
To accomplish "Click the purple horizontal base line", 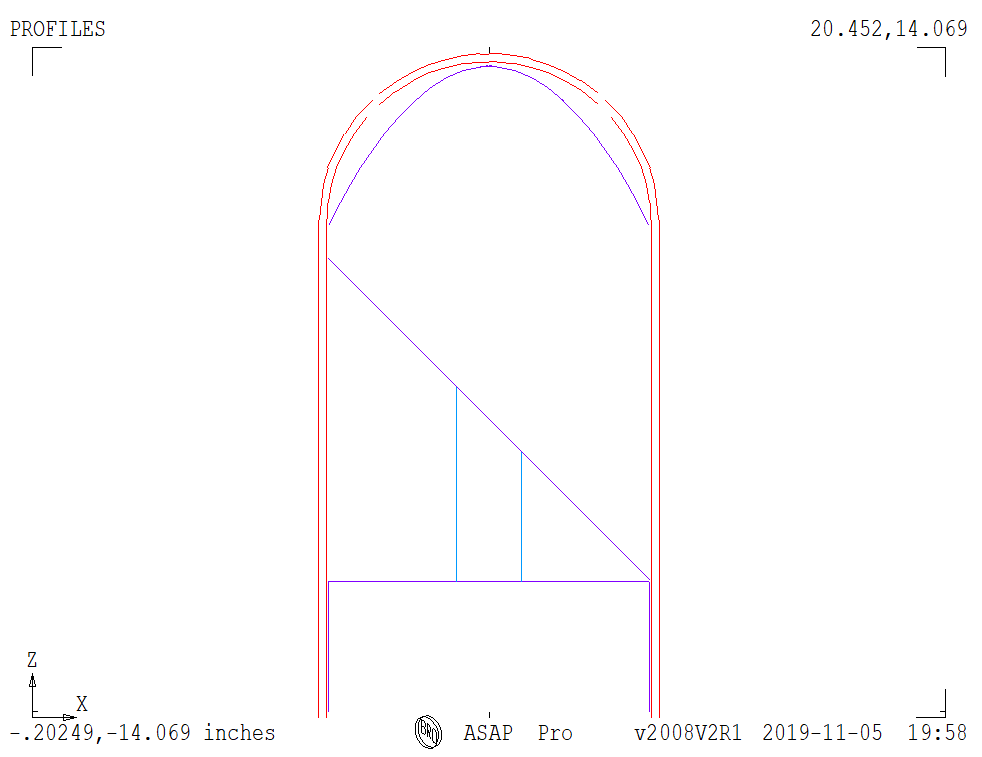I will (489, 582).
